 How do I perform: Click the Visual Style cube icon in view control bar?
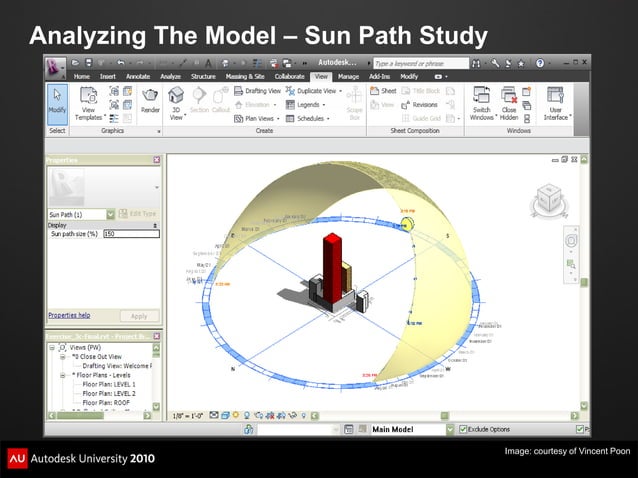(x=225, y=415)
